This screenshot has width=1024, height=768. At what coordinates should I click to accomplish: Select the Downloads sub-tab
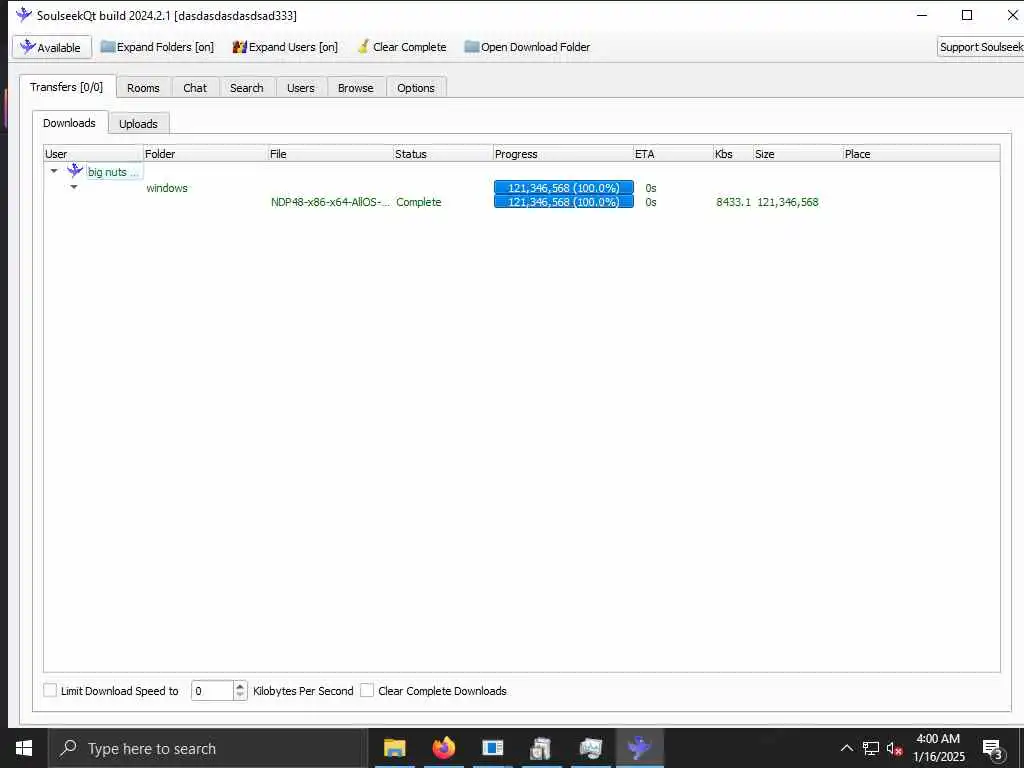pos(69,123)
